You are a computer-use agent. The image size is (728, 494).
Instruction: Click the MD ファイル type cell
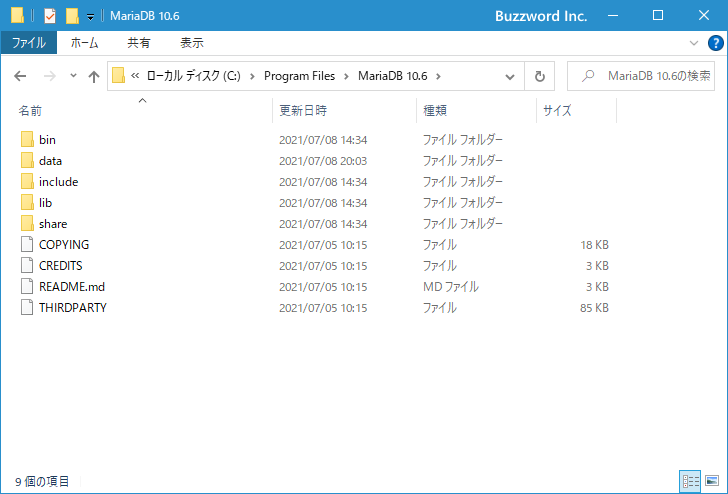click(450, 286)
